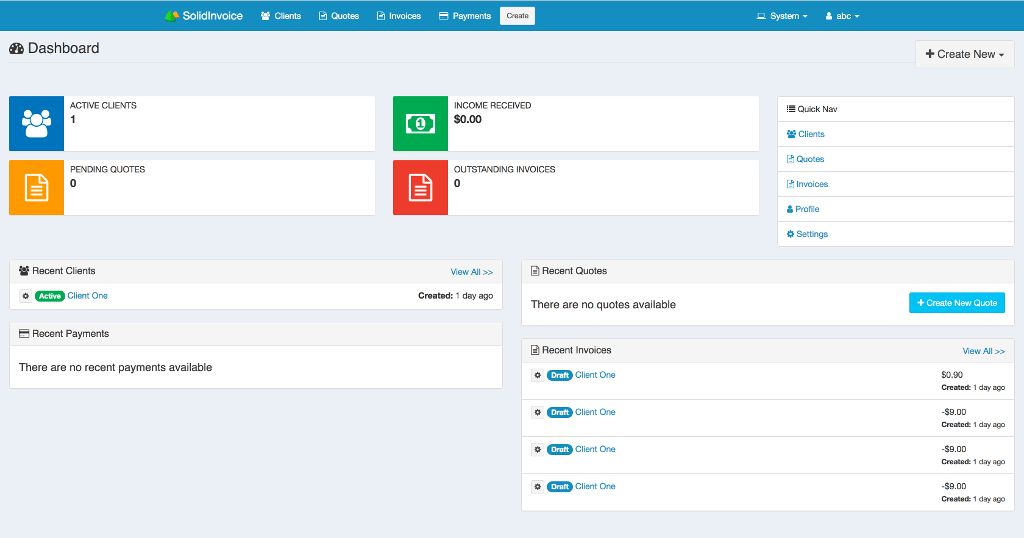Screen dimensions: 1024x538
Task: Open the System dropdown in the navbar
Action: point(782,16)
